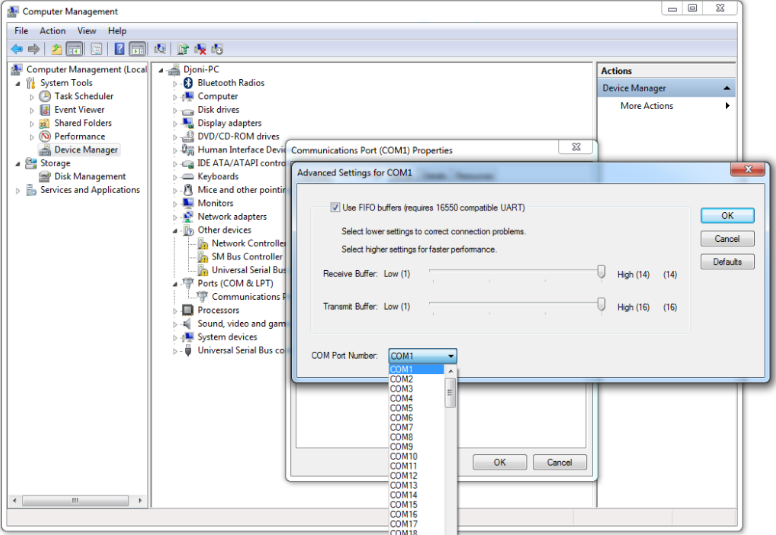The height and width of the screenshot is (535, 776).
Task: Select Disk Management under Storage
Action: point(90,177)
